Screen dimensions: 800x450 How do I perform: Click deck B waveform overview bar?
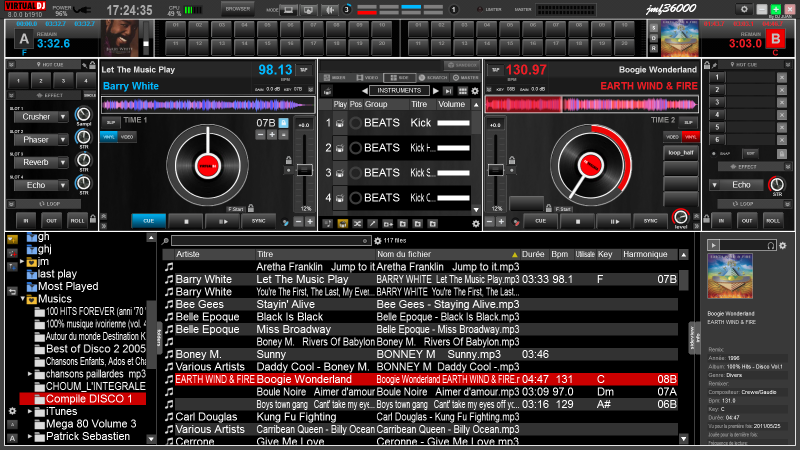click(x=591, y=105)
